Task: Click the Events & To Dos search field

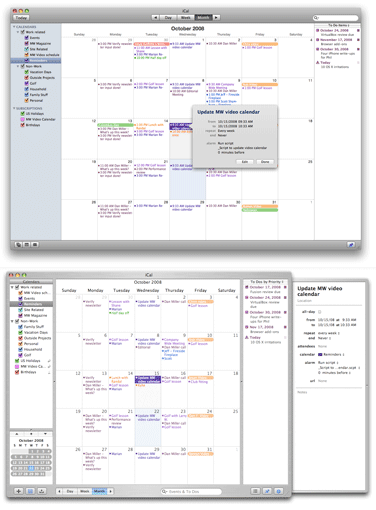Action: tap(191, 491)
